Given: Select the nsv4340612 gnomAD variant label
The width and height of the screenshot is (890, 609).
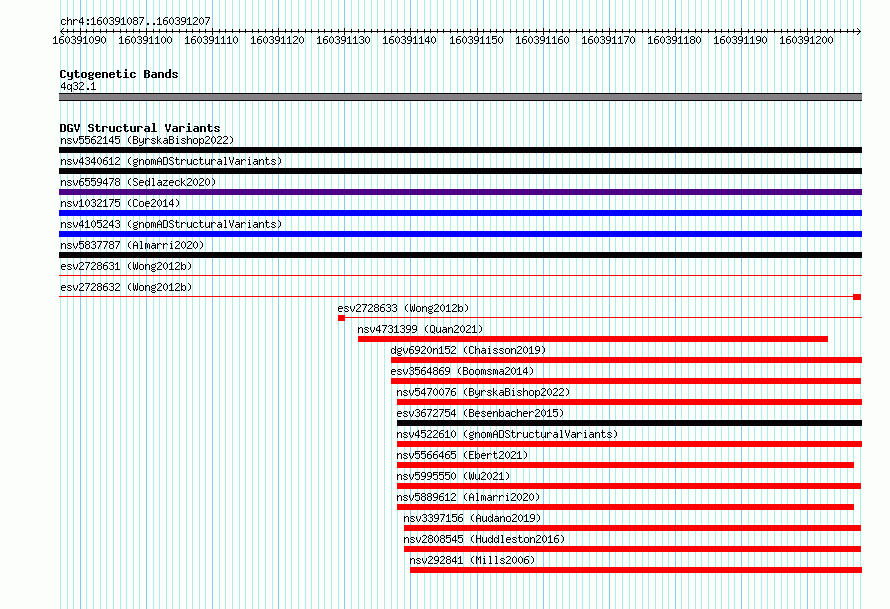Looking at the screenshot, I should pyautogui.click(x=171, y=161).
